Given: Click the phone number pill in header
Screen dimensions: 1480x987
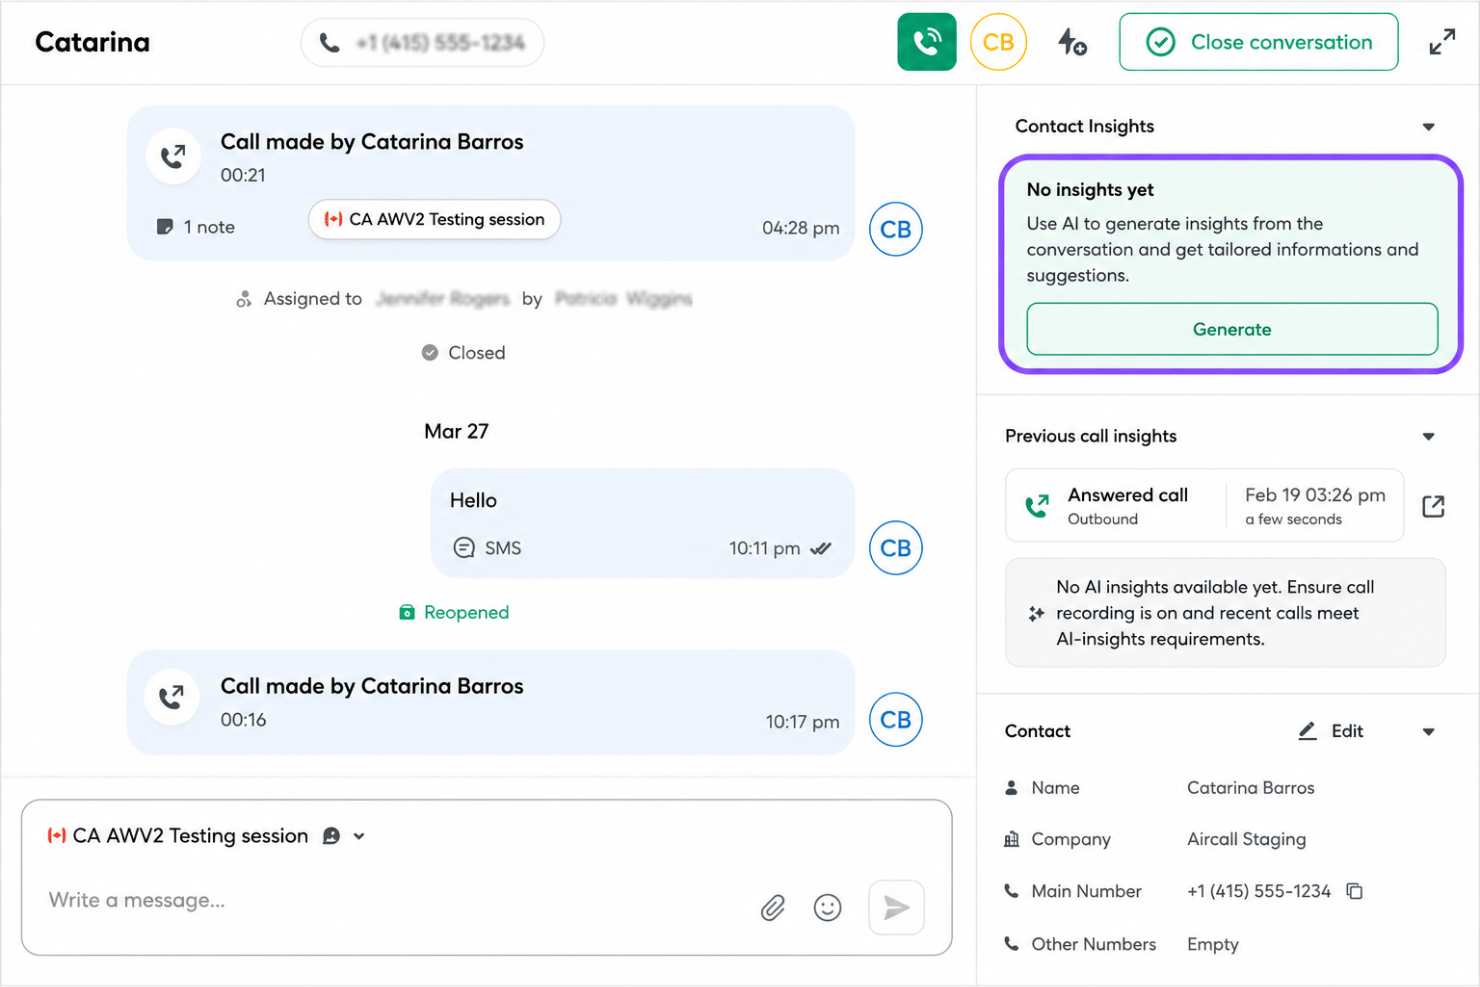Looking at the screenshot, I should pyautogui.click(x=422, y=43).
